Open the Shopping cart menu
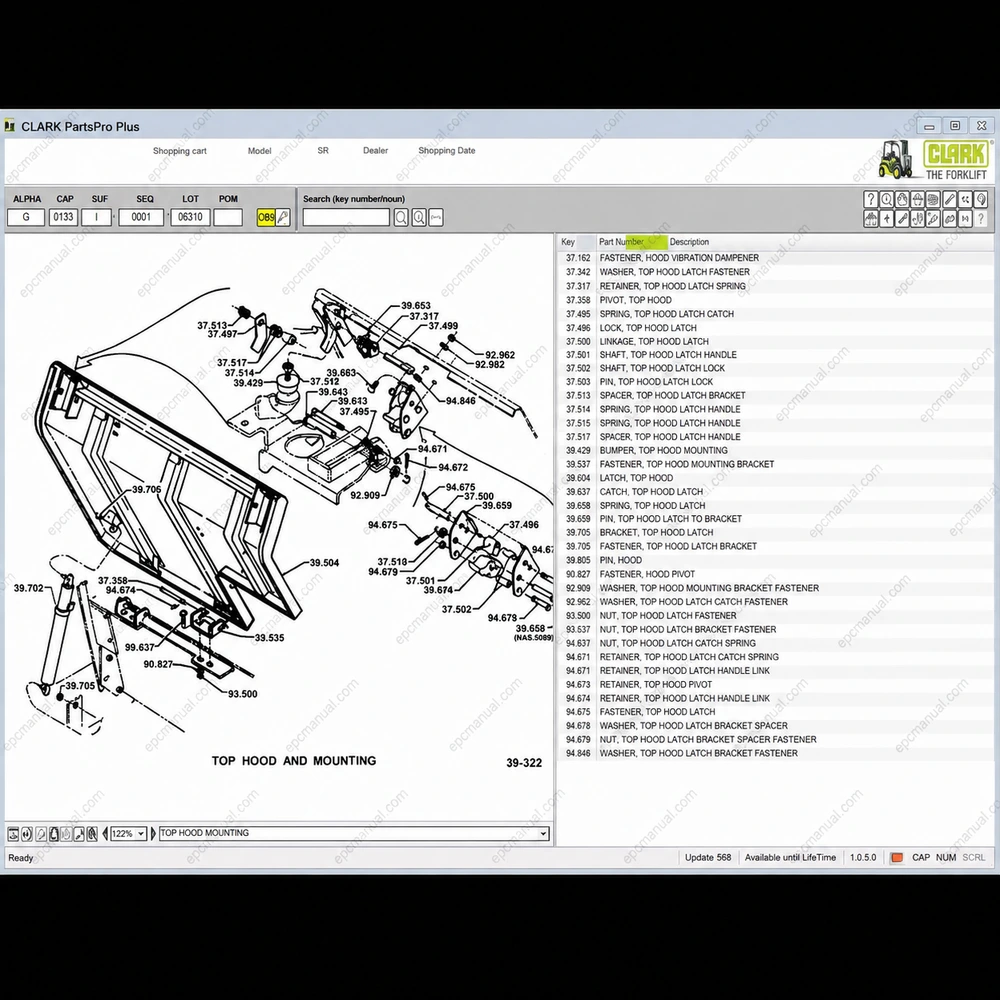The width and height of the screenshot is (1000, 1000). tap(180, 151)
